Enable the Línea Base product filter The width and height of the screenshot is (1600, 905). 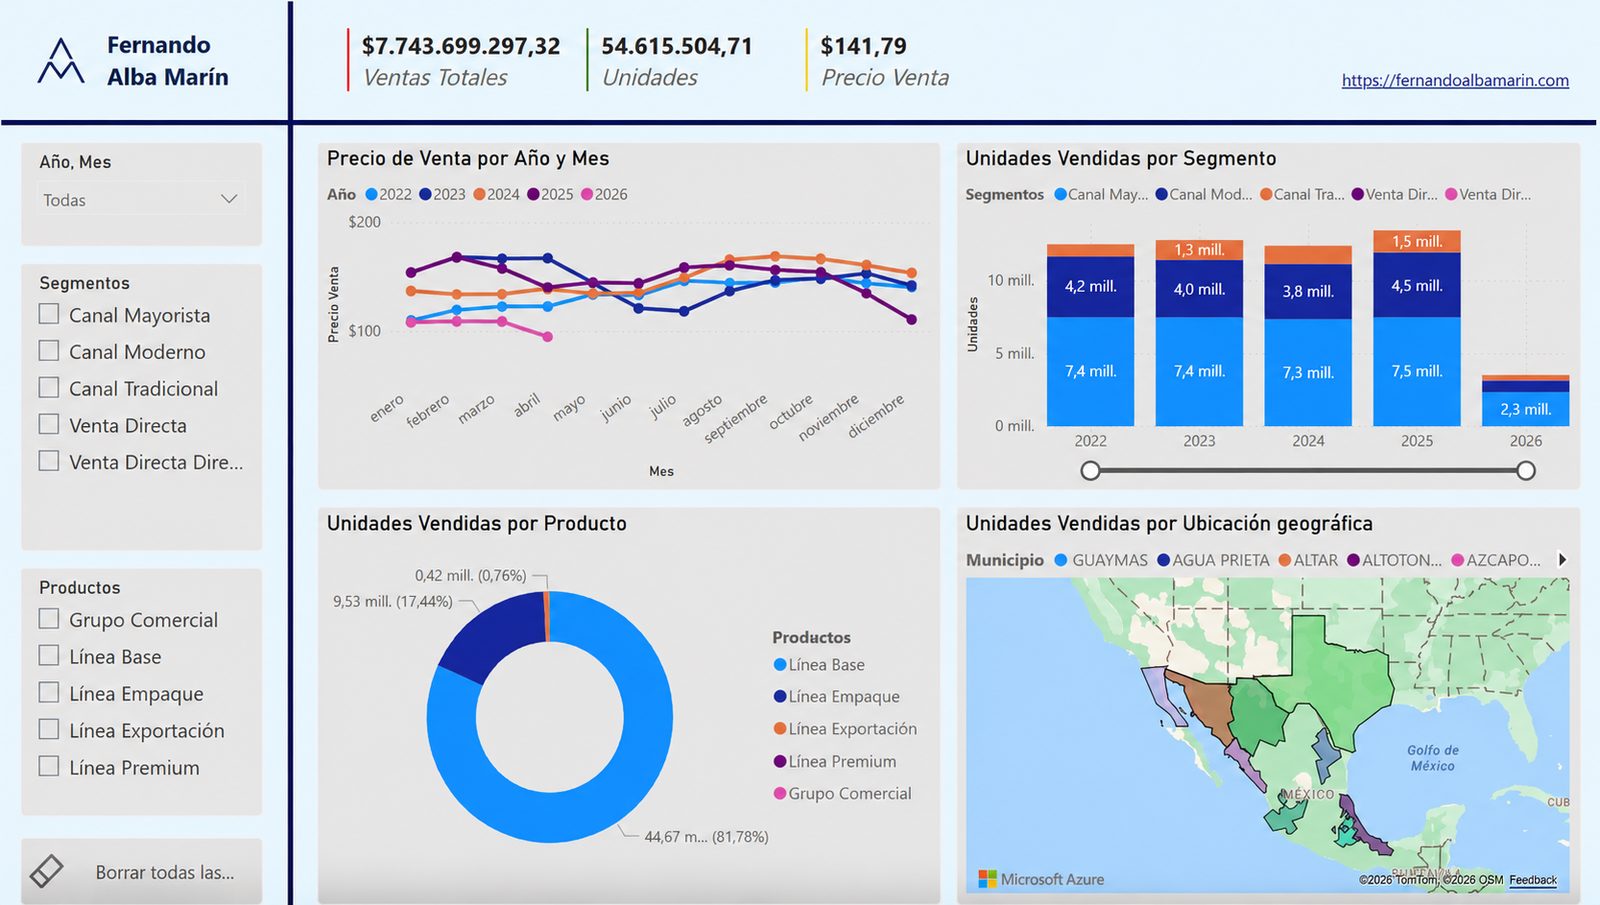(x=49, y=656)
